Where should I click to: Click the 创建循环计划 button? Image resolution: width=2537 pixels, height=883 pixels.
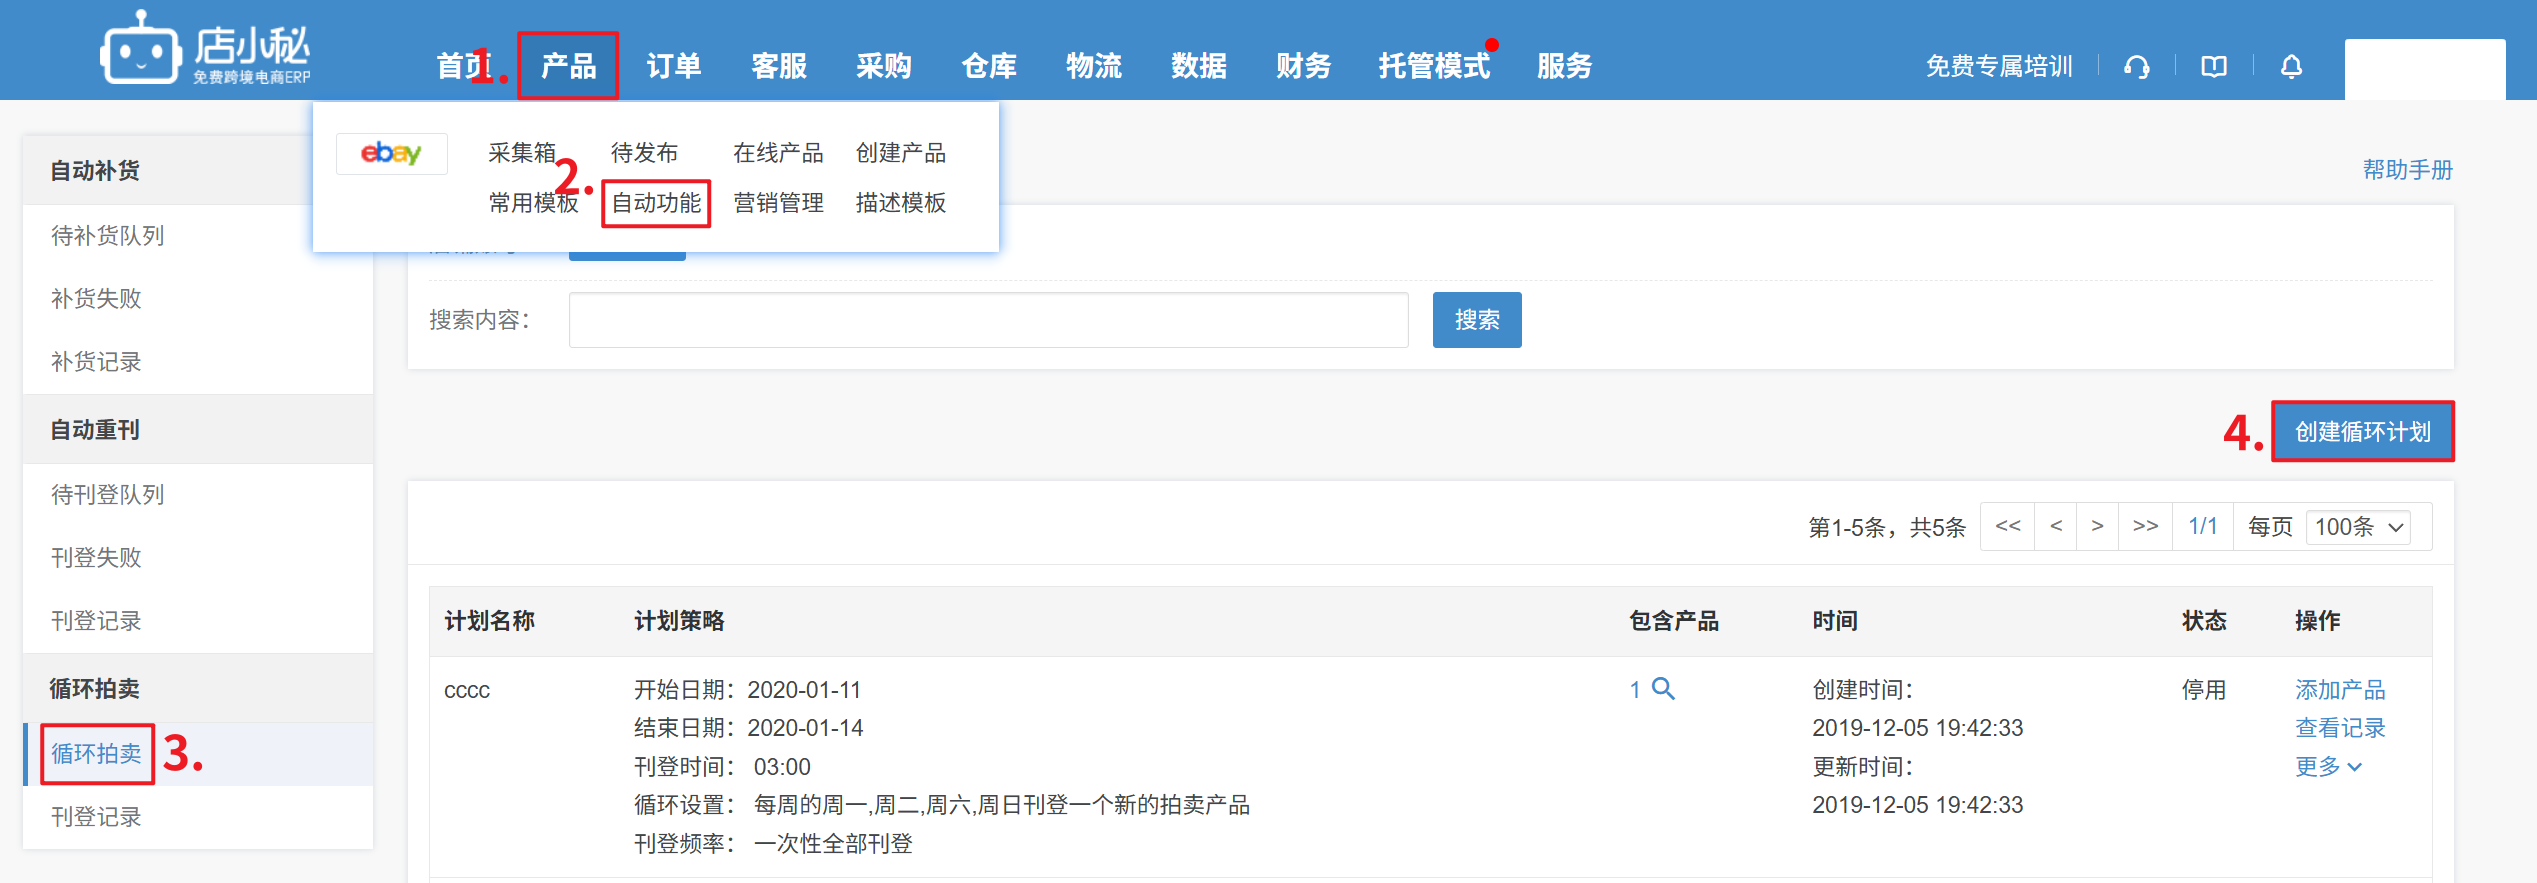[x=2362, y=432]
